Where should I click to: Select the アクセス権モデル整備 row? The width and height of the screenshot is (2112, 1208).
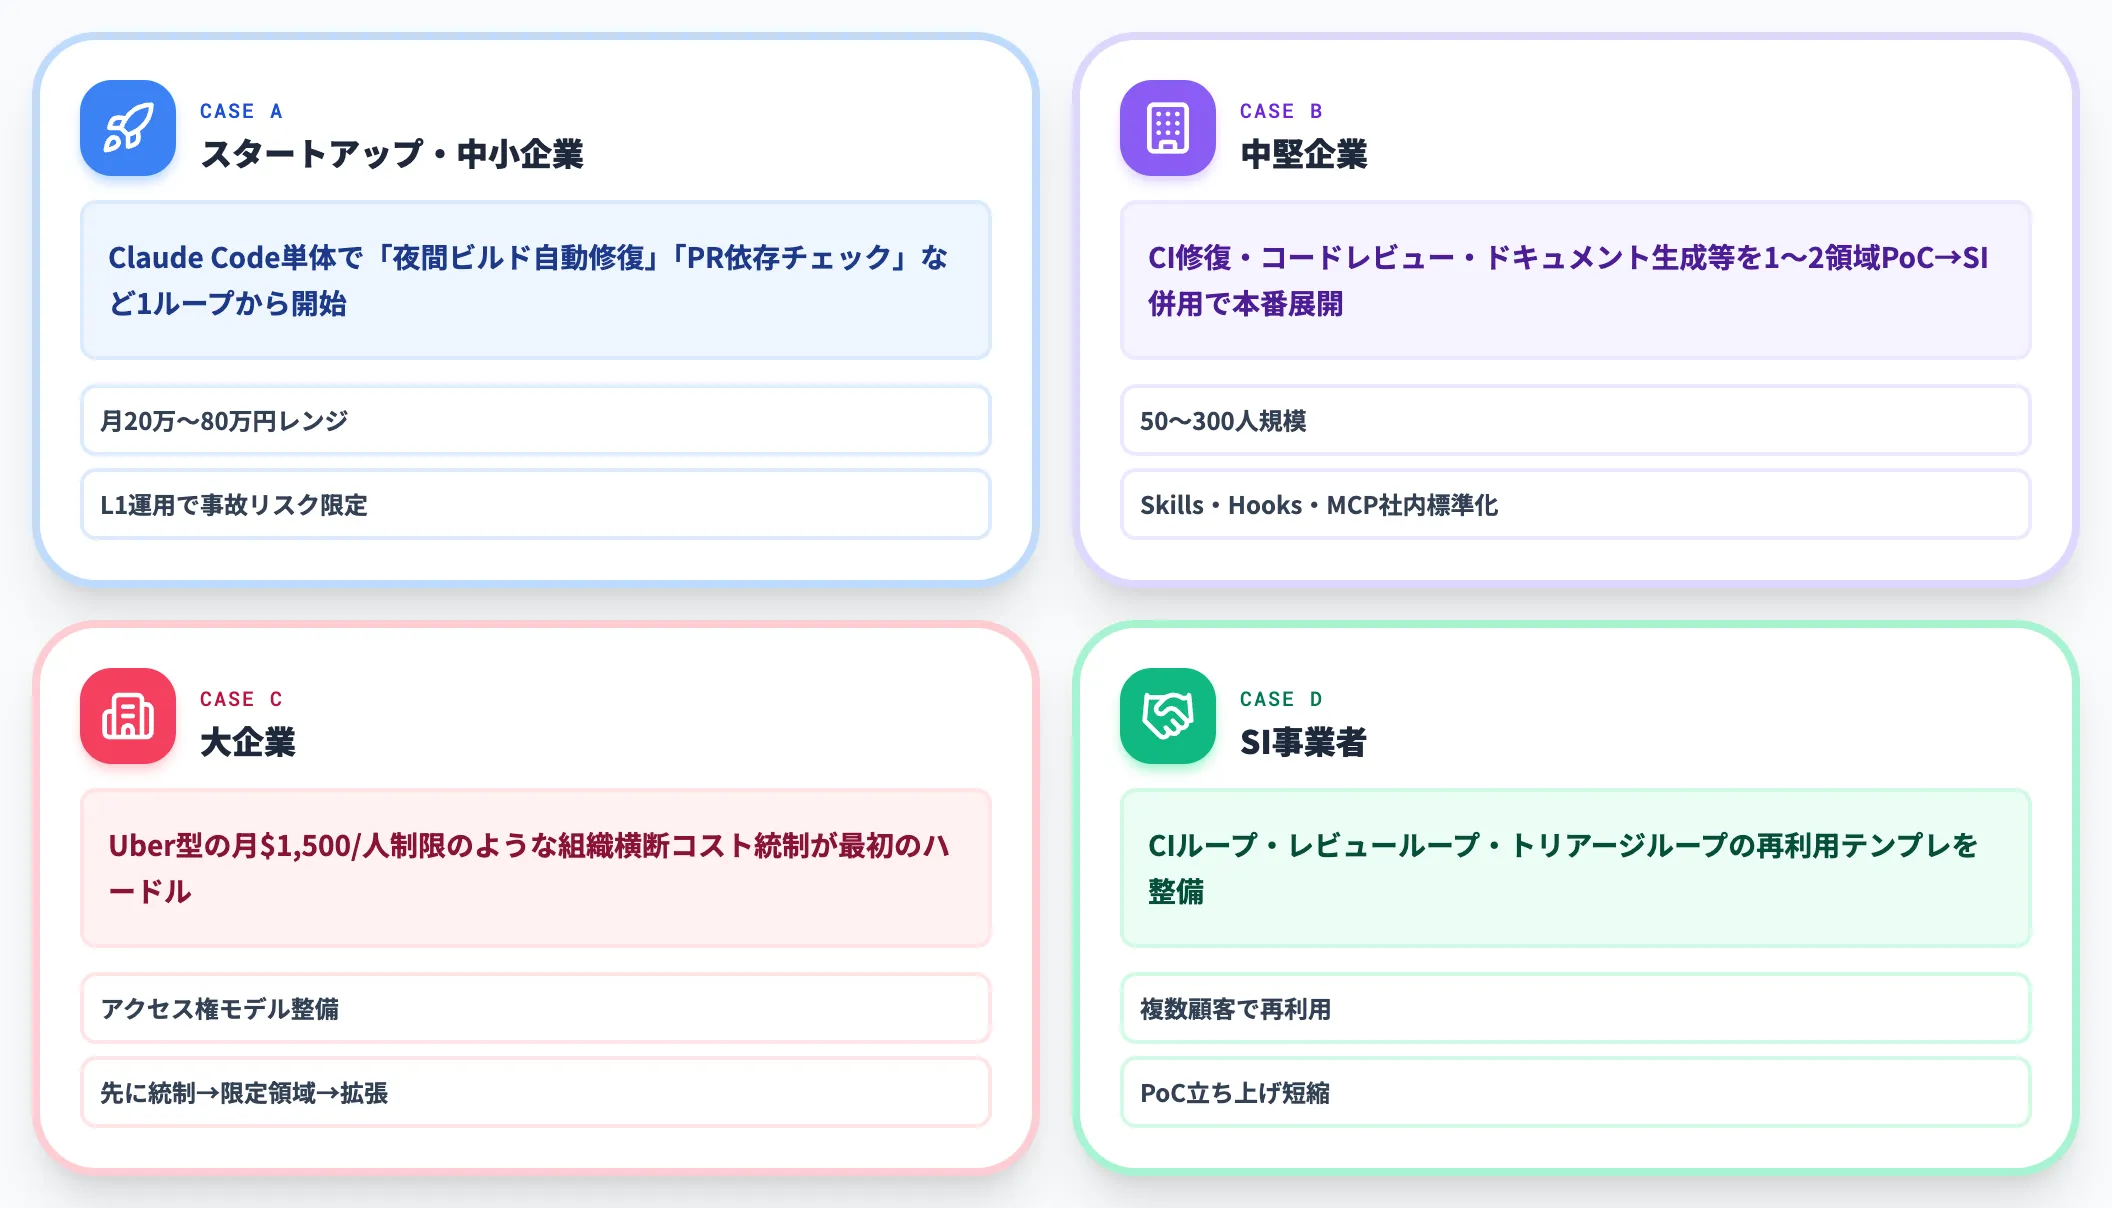click(536, 1008)
